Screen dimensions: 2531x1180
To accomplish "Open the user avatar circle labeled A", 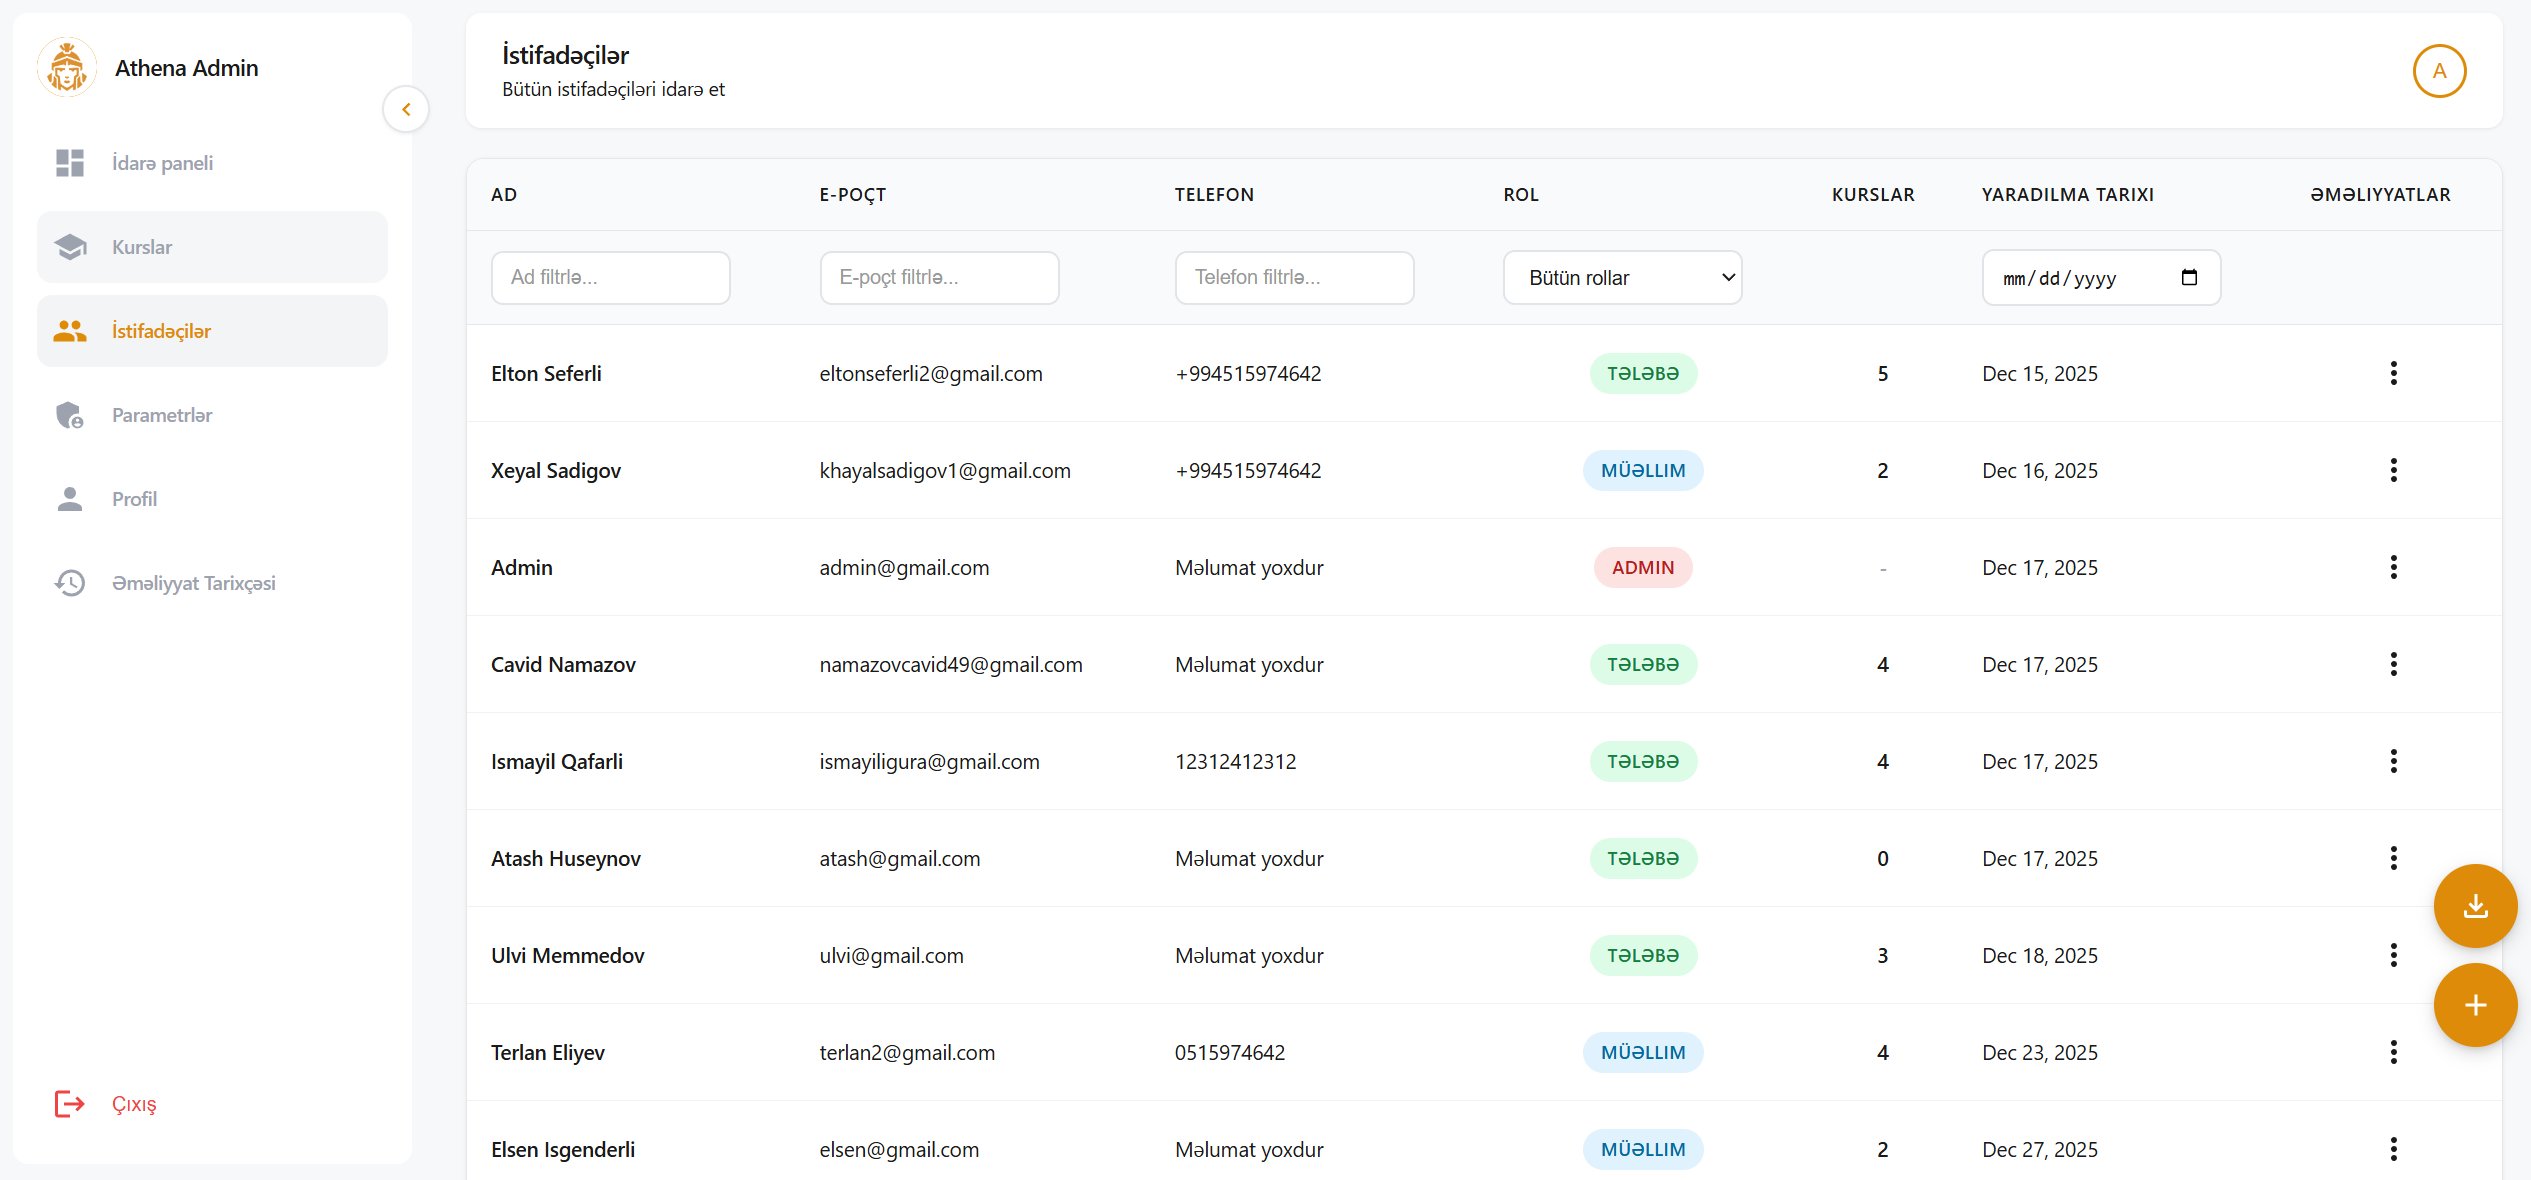I will click(2438, 71).
